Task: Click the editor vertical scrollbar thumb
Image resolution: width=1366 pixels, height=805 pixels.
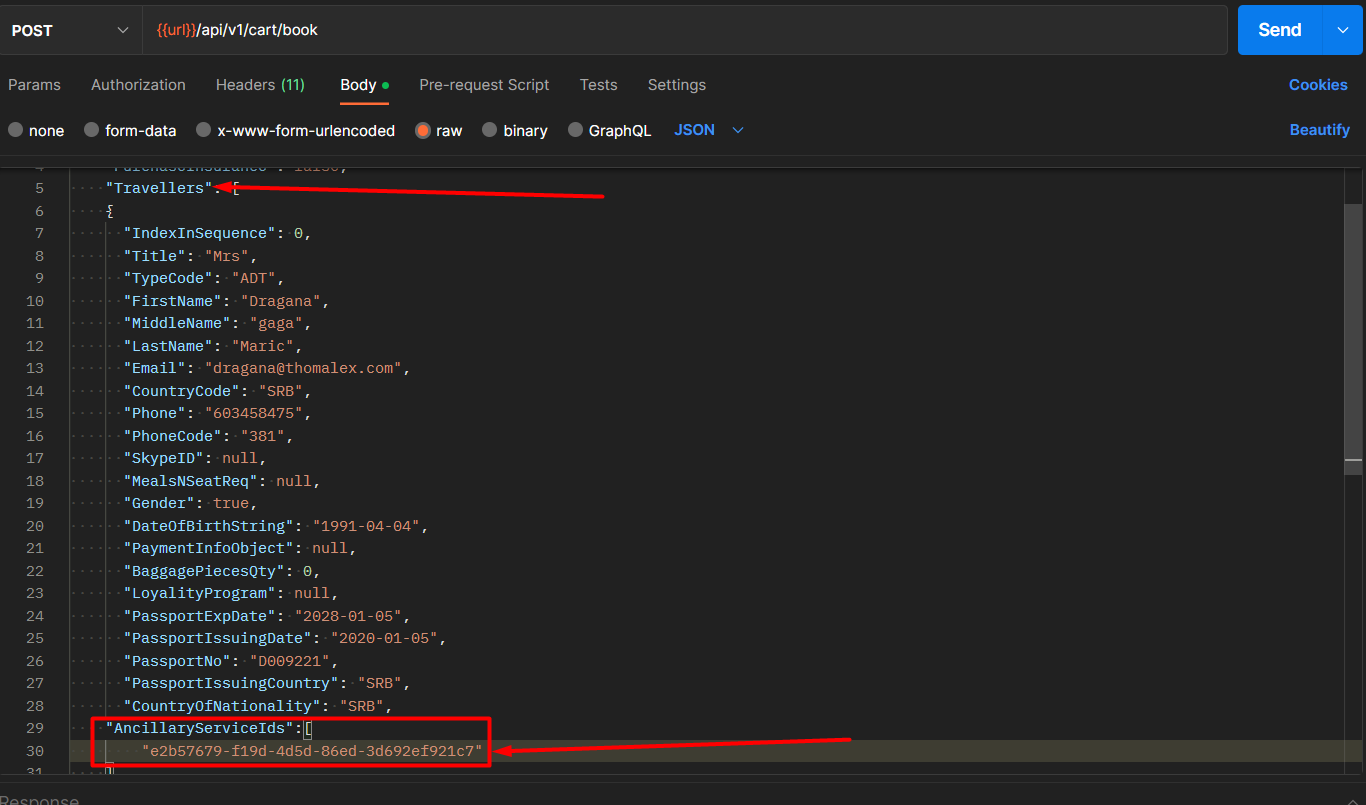Action: (1353, 338)
